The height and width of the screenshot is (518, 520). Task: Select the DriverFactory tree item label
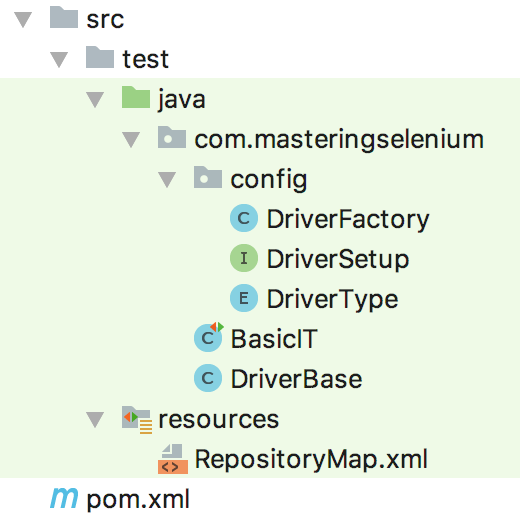pyautogui.click(x=348, y=220)
